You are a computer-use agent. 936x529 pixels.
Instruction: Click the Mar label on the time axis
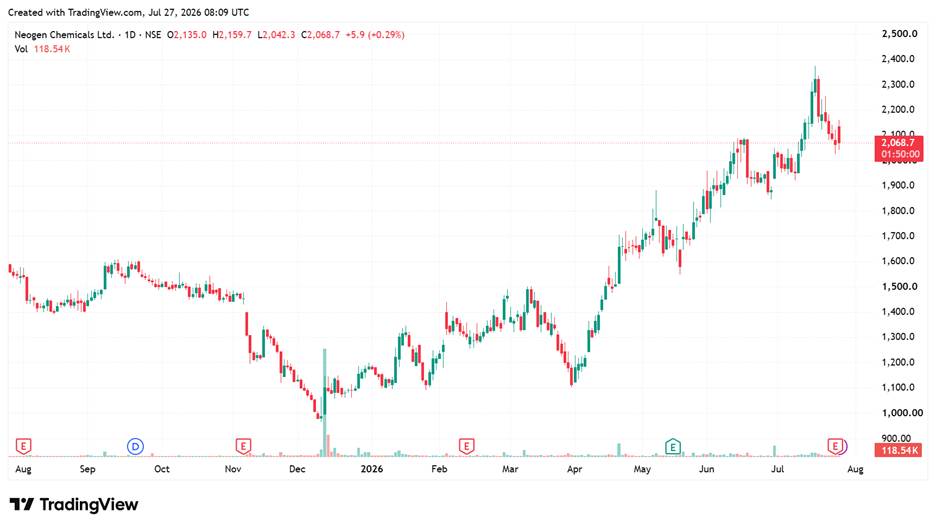point(510,469)
